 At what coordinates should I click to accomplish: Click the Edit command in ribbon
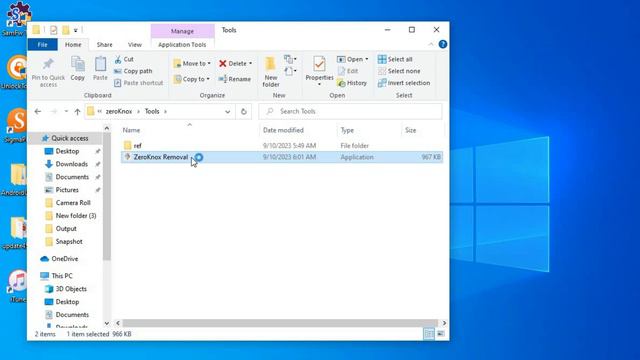[x=348, y=71]
